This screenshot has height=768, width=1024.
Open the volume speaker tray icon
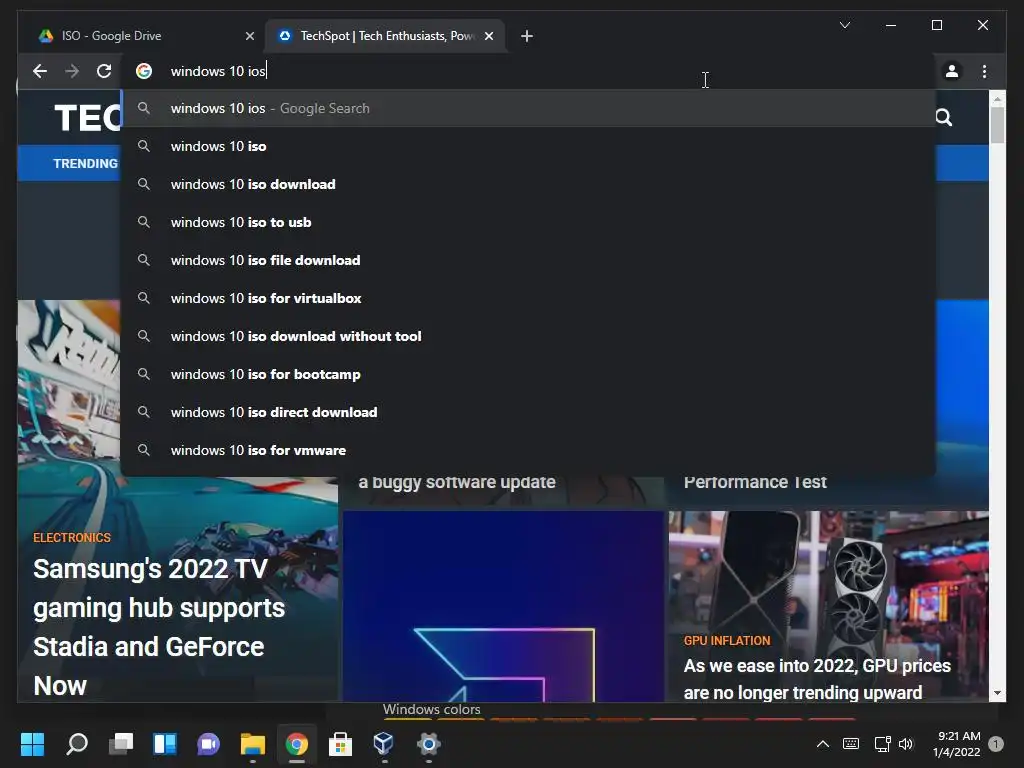906,744
